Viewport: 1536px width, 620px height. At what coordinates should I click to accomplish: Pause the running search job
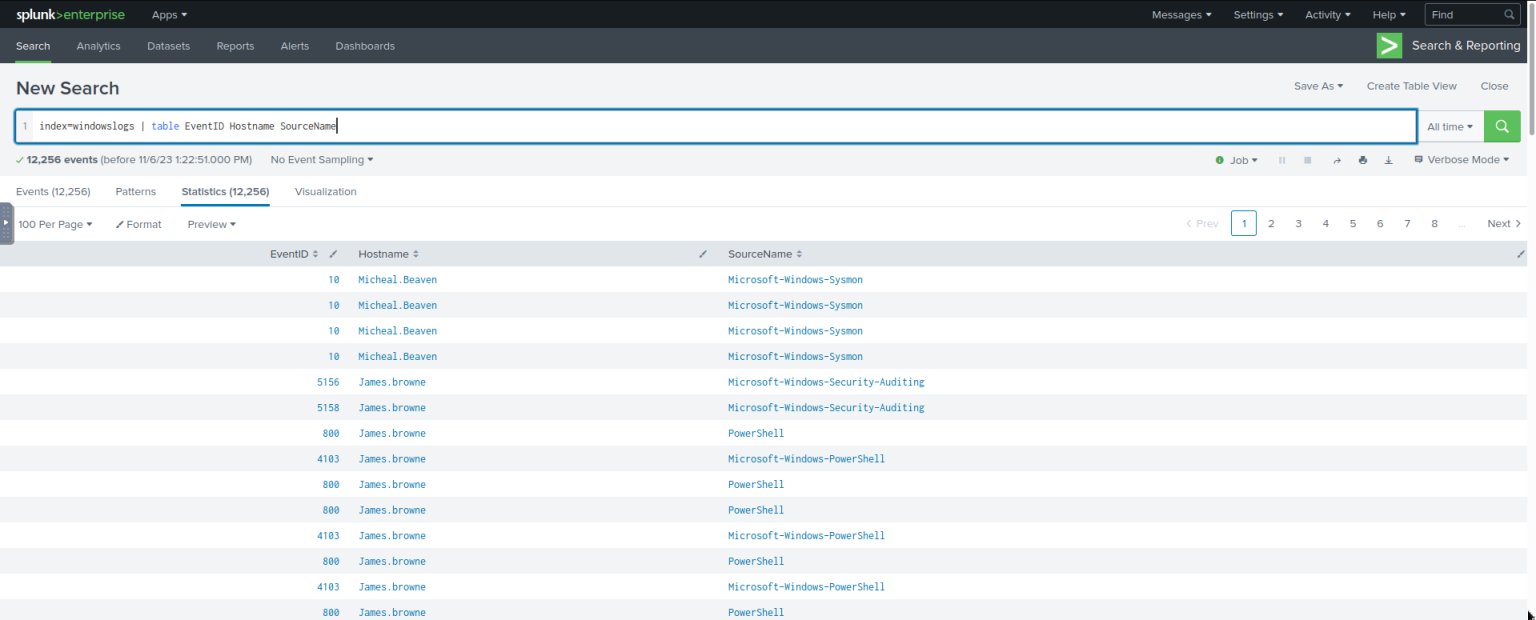1282,159
